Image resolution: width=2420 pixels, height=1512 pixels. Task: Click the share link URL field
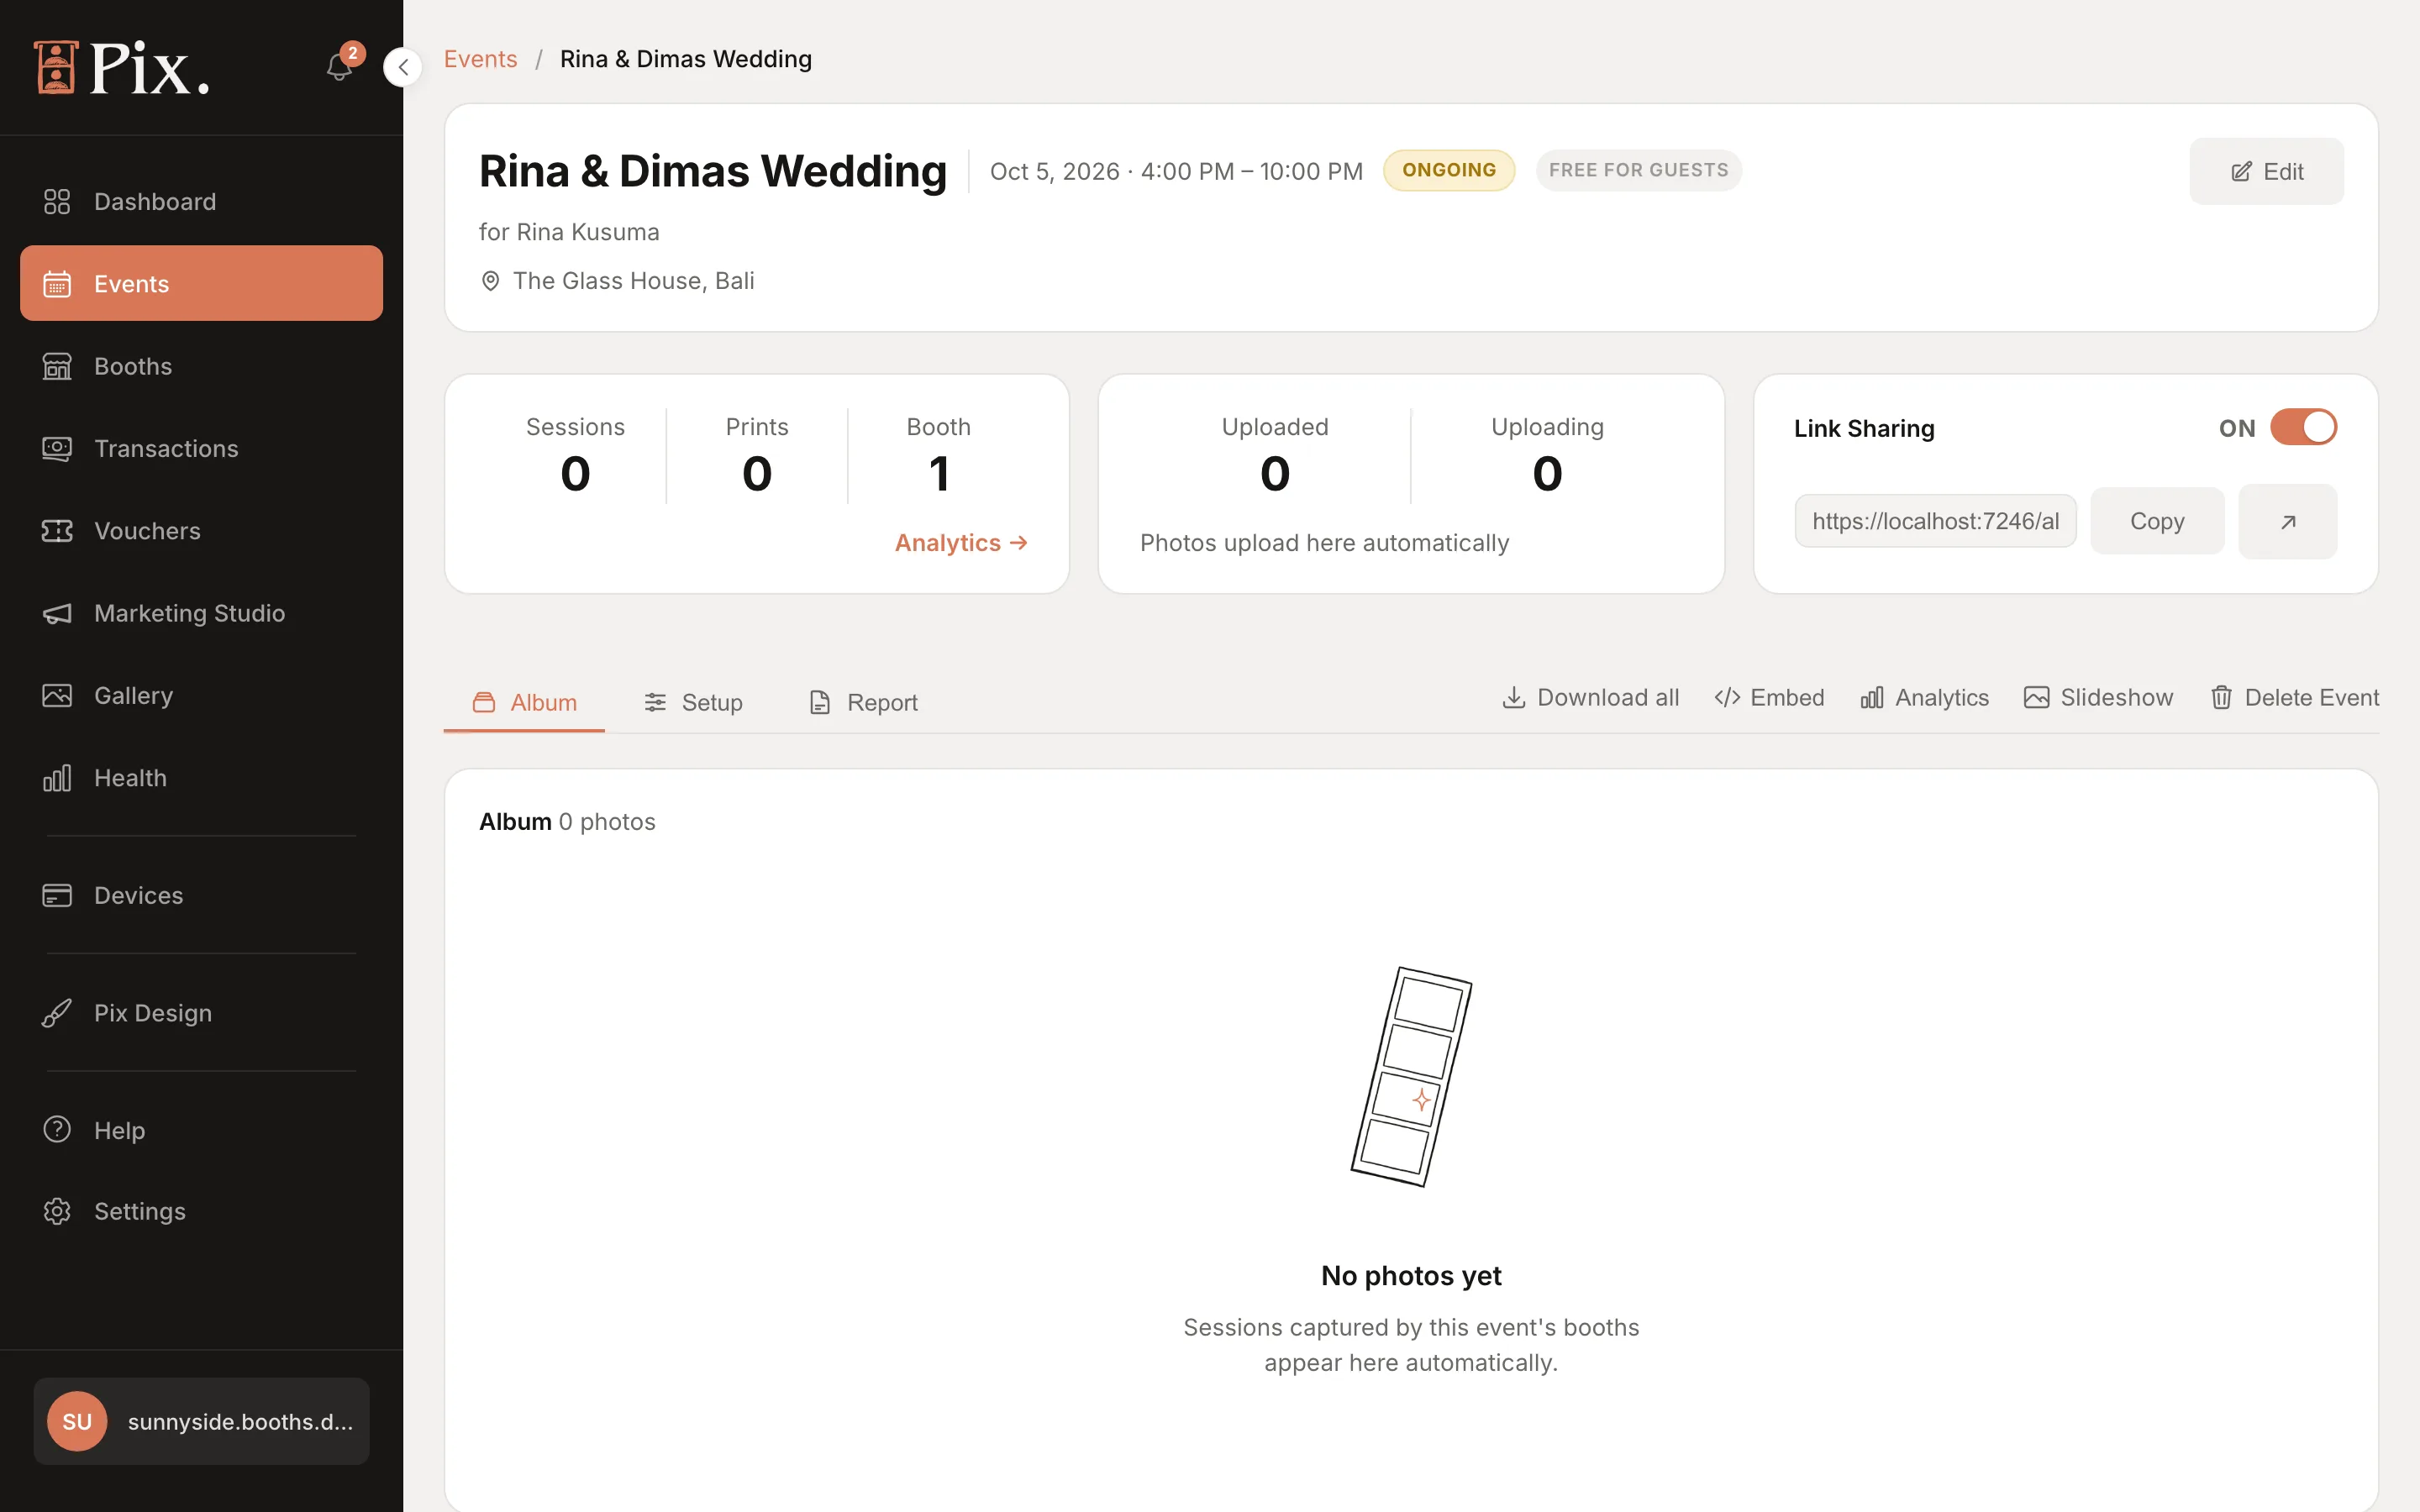[x=1935, y=521]
